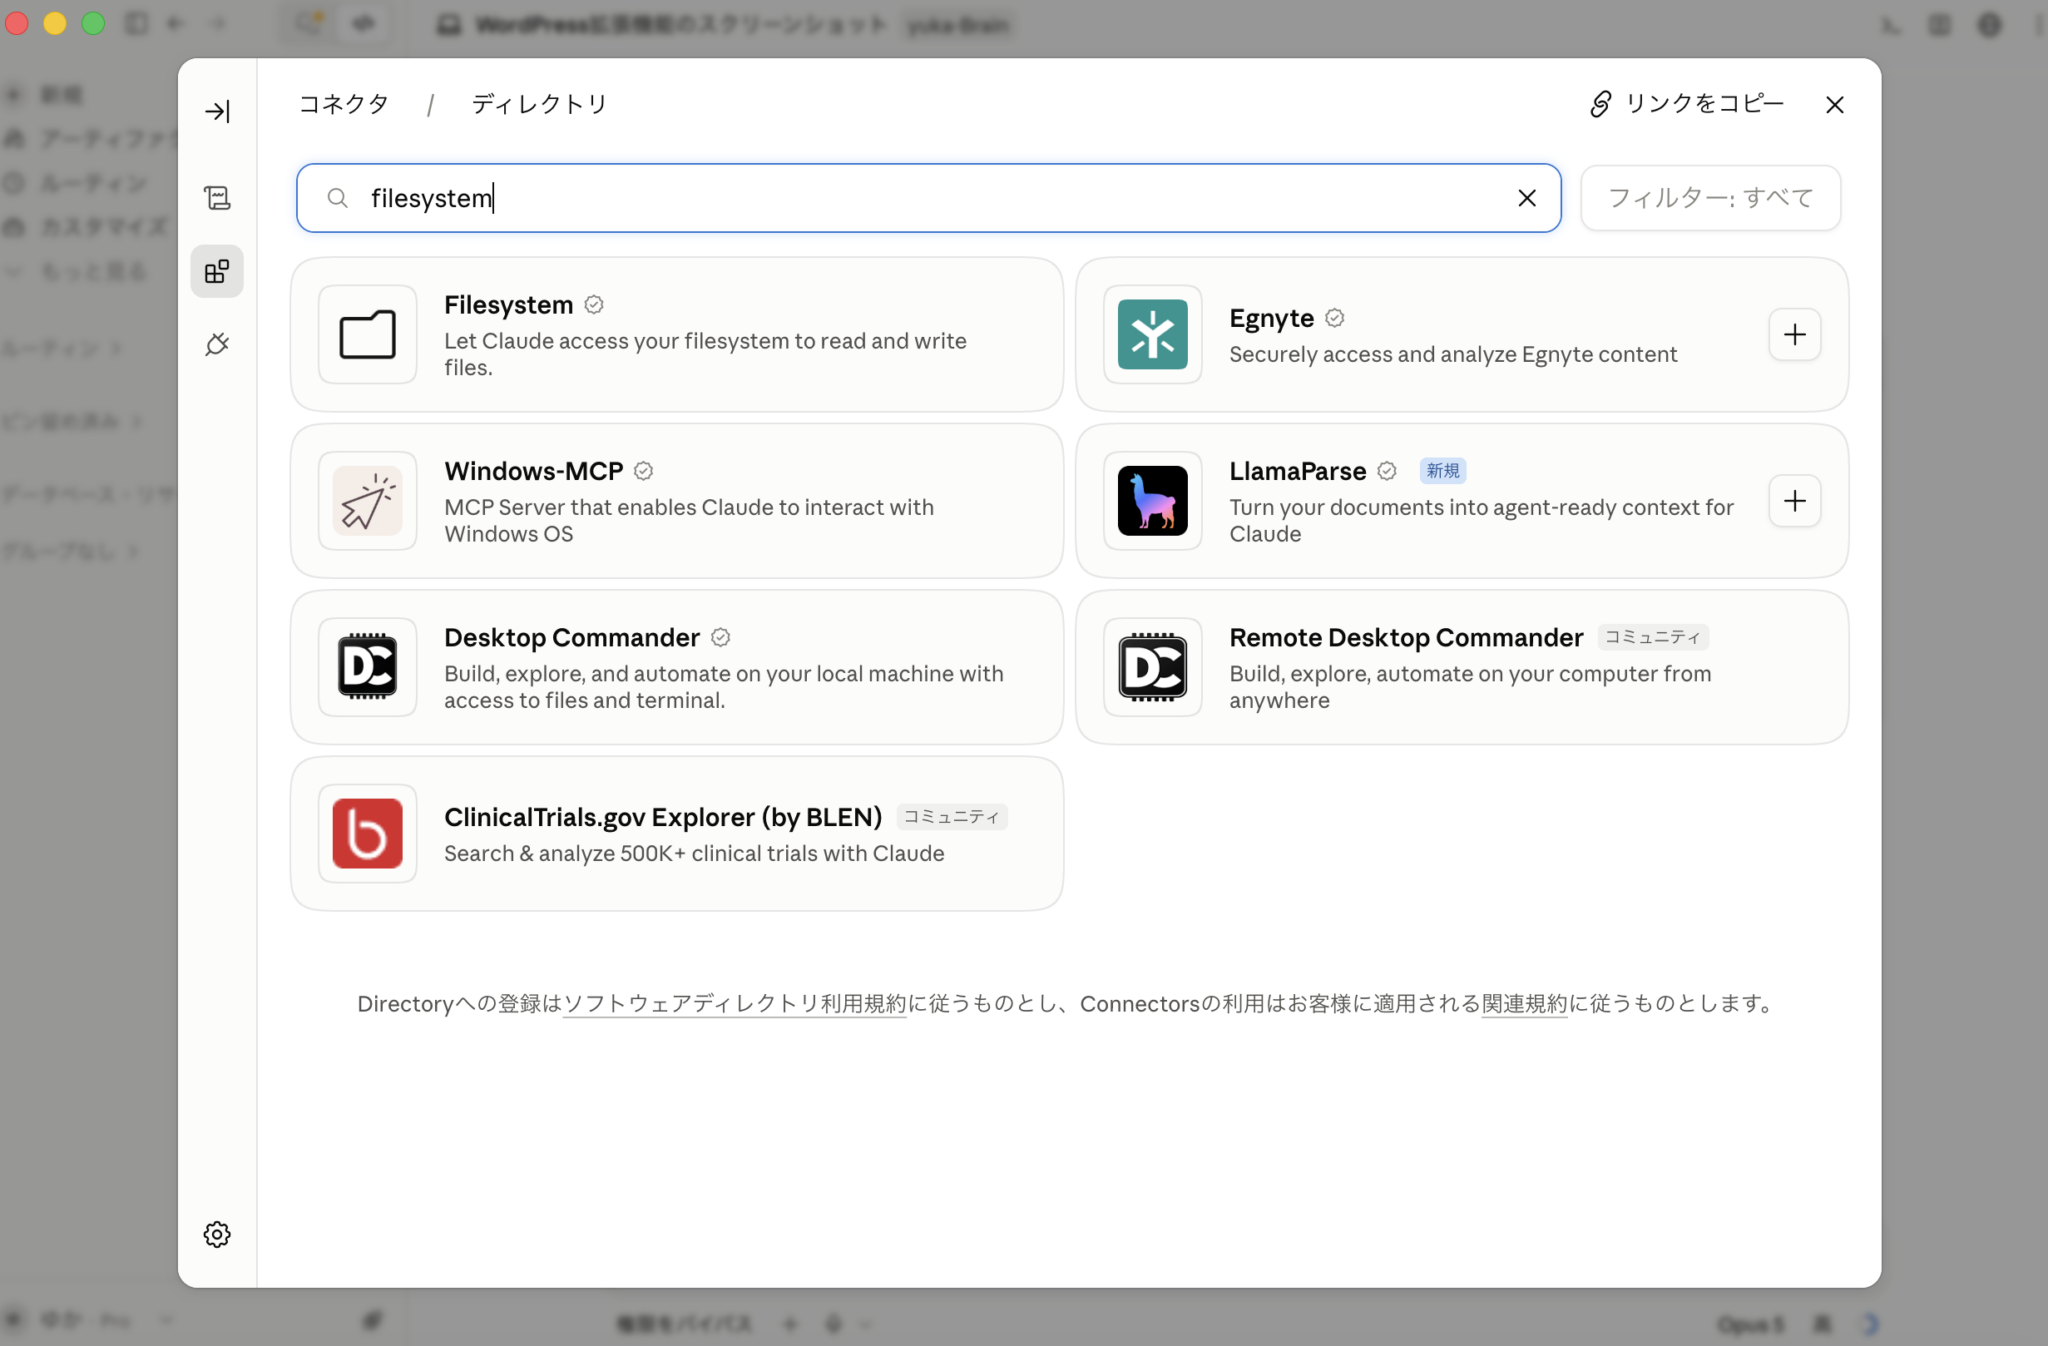
Task: Click the collapse sidebar arrow icon
Action: point(217,111)
